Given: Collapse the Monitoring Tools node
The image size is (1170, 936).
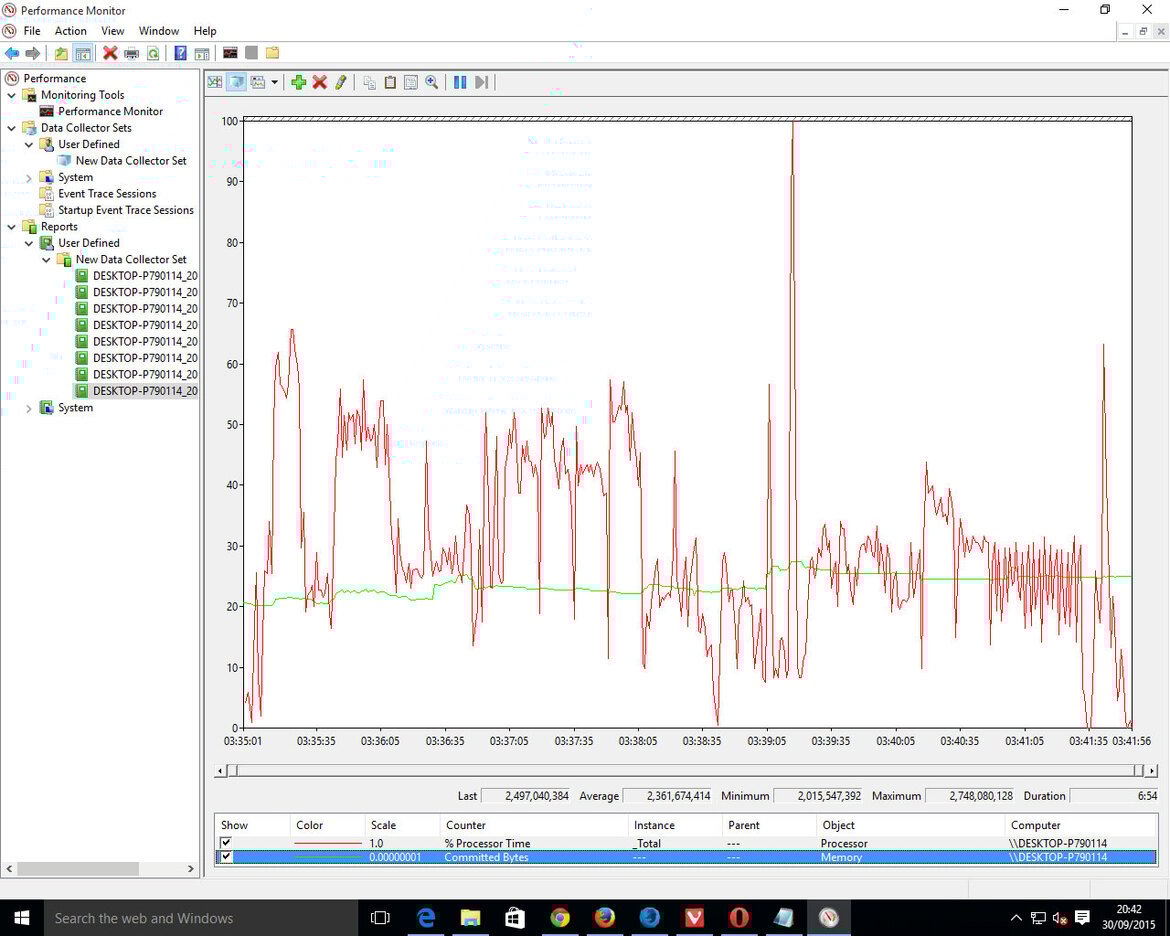Looking at the screenshot, I should [11, 95].
